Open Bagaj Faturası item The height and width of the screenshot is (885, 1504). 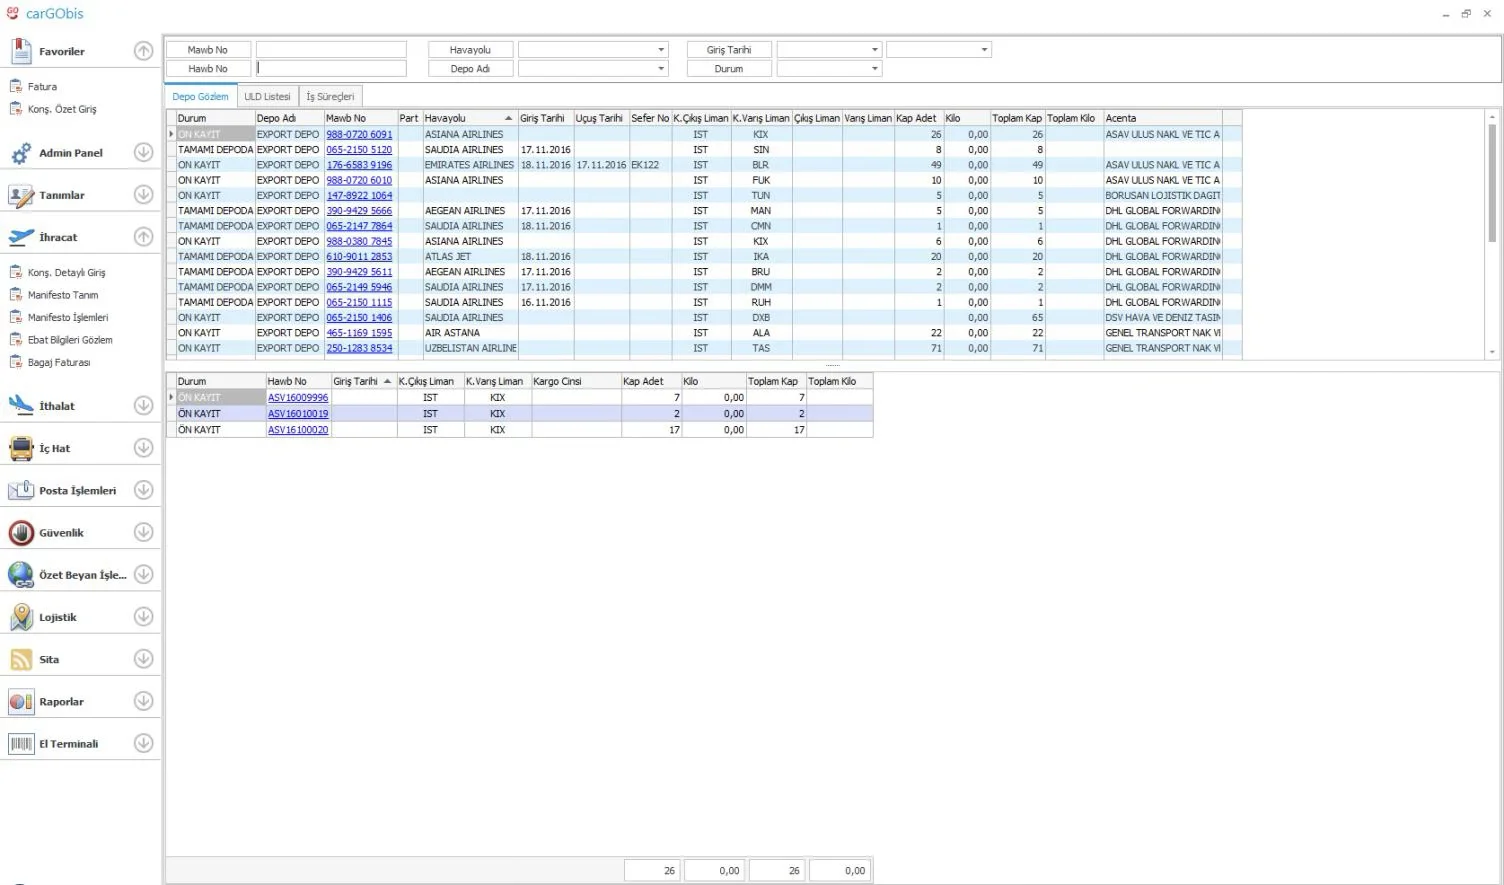tap(59, 362)
